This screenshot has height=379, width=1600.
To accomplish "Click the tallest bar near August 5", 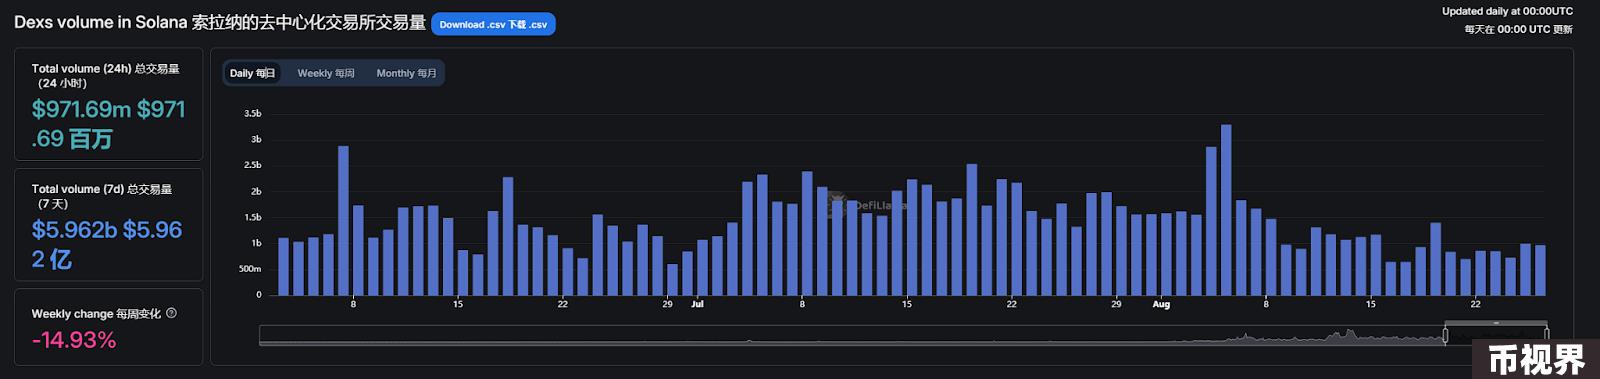I will pyautogui.click(x=1226, y=210).
